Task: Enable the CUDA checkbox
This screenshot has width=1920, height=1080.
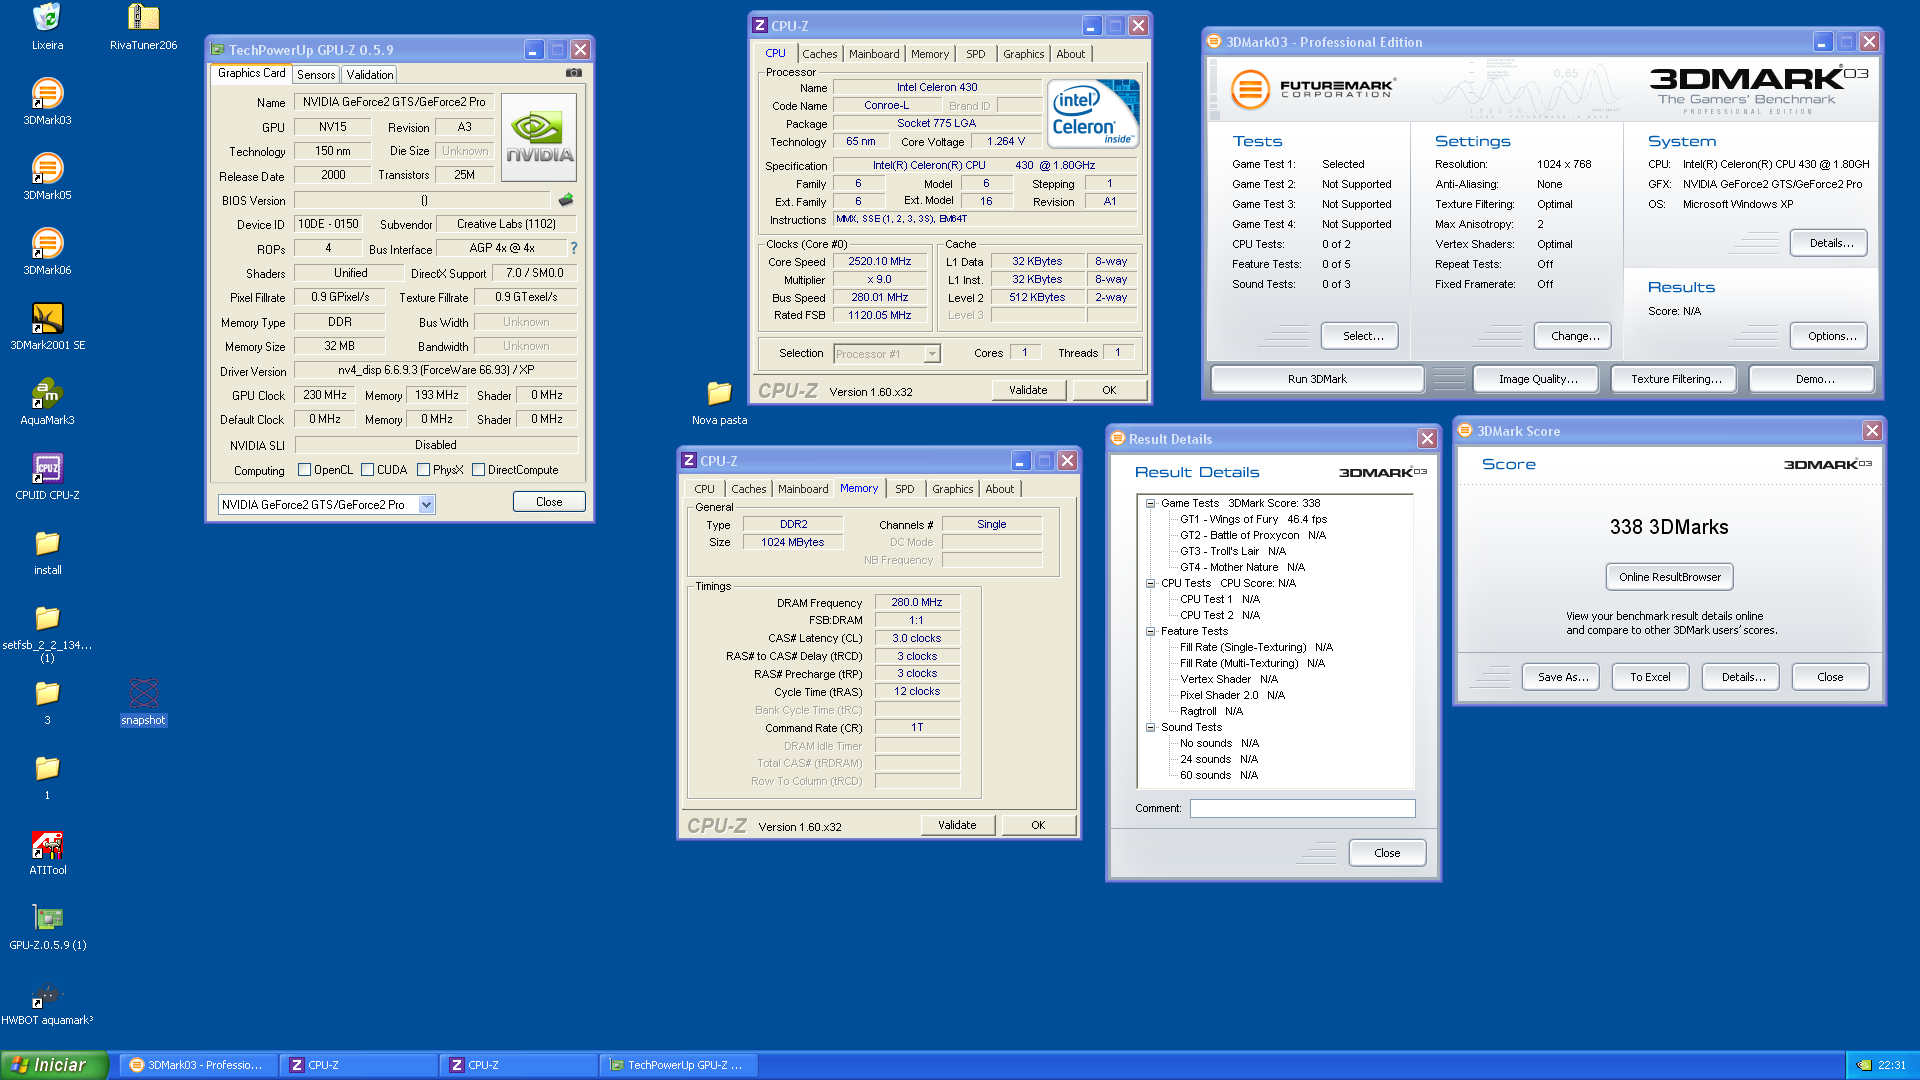Action: pos(367,470)
